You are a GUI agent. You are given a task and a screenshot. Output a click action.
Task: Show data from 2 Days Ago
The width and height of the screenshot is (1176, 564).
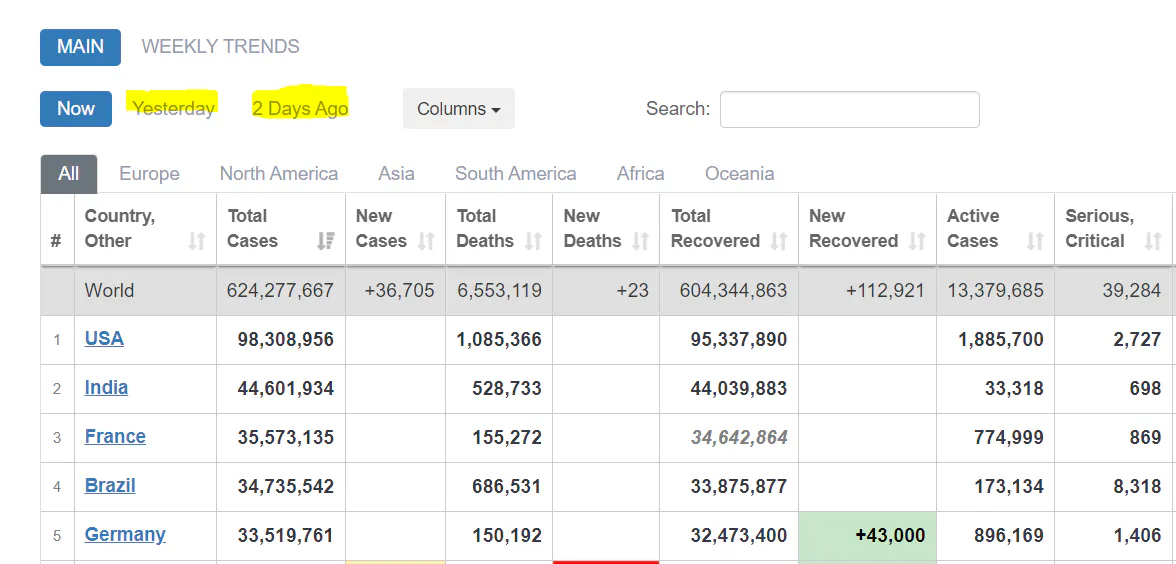coord(300,109)
